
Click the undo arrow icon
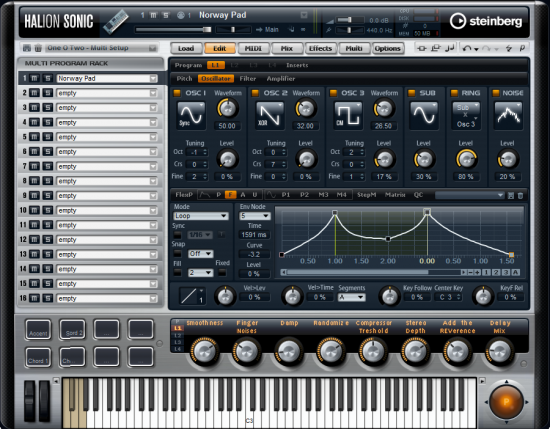[467, 48]
